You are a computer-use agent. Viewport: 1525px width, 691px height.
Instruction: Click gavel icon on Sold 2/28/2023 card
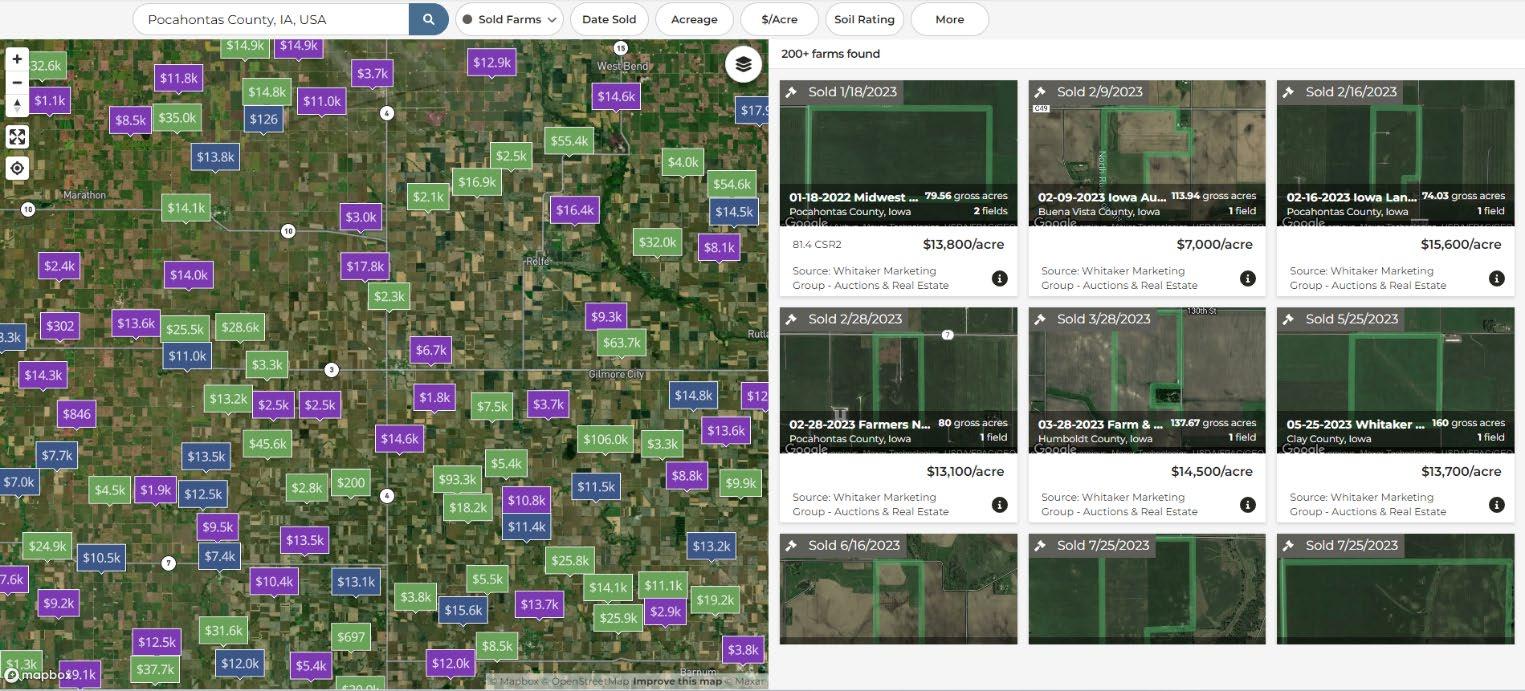[x=791, y=319]
